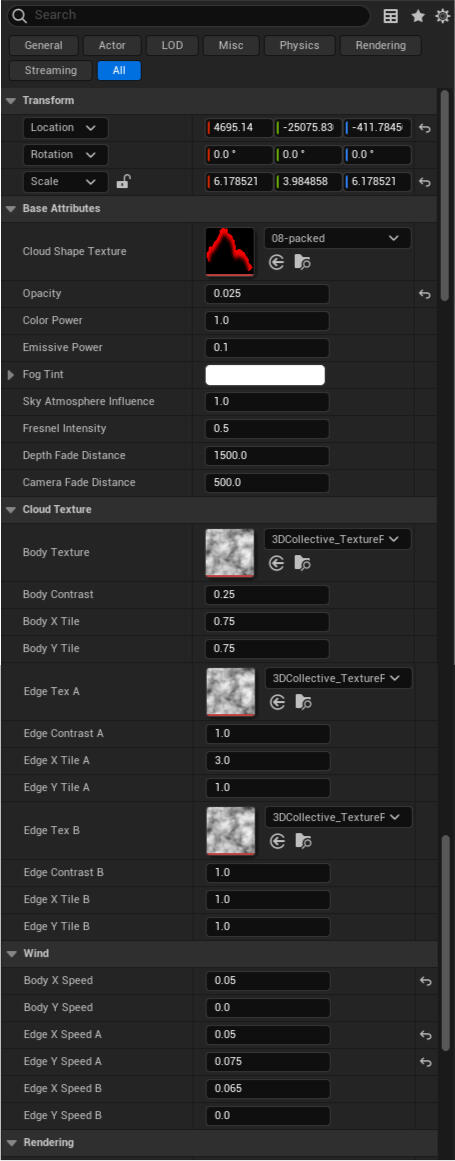Reset Edge Y Speed A to default
This screenshot has width=455, height=1161.
point(425,1062)
